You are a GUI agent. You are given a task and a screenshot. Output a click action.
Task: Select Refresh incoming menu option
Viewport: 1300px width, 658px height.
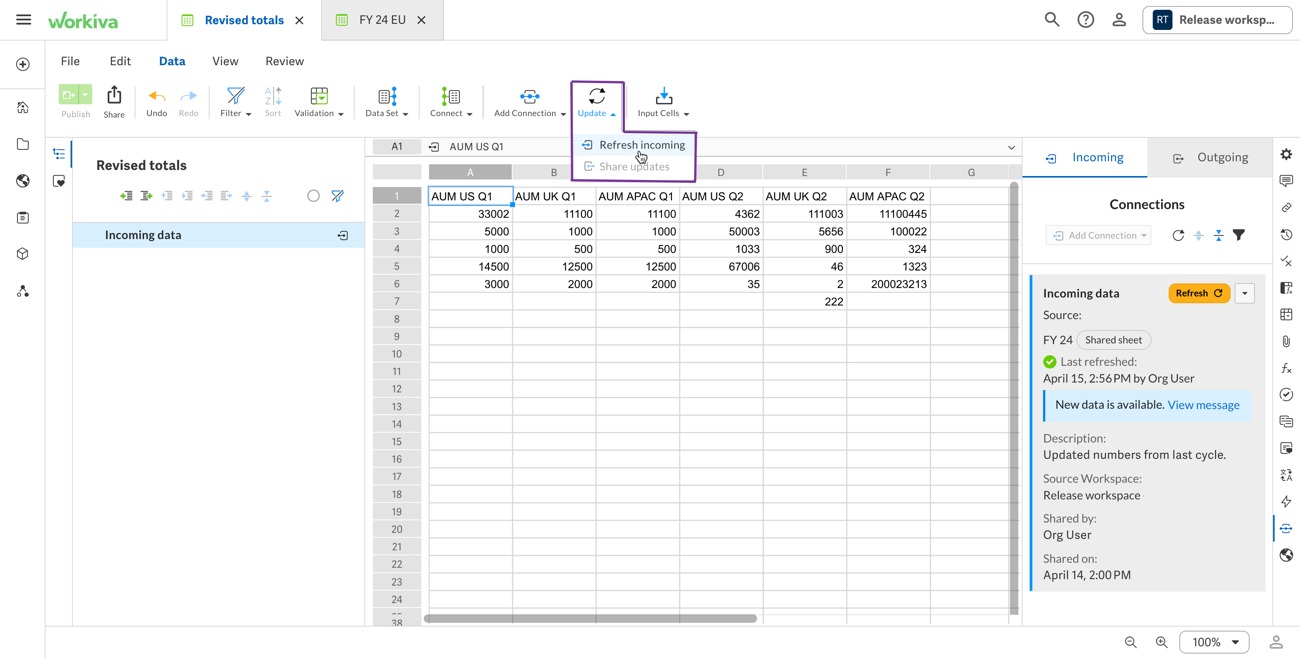point(641,145)
